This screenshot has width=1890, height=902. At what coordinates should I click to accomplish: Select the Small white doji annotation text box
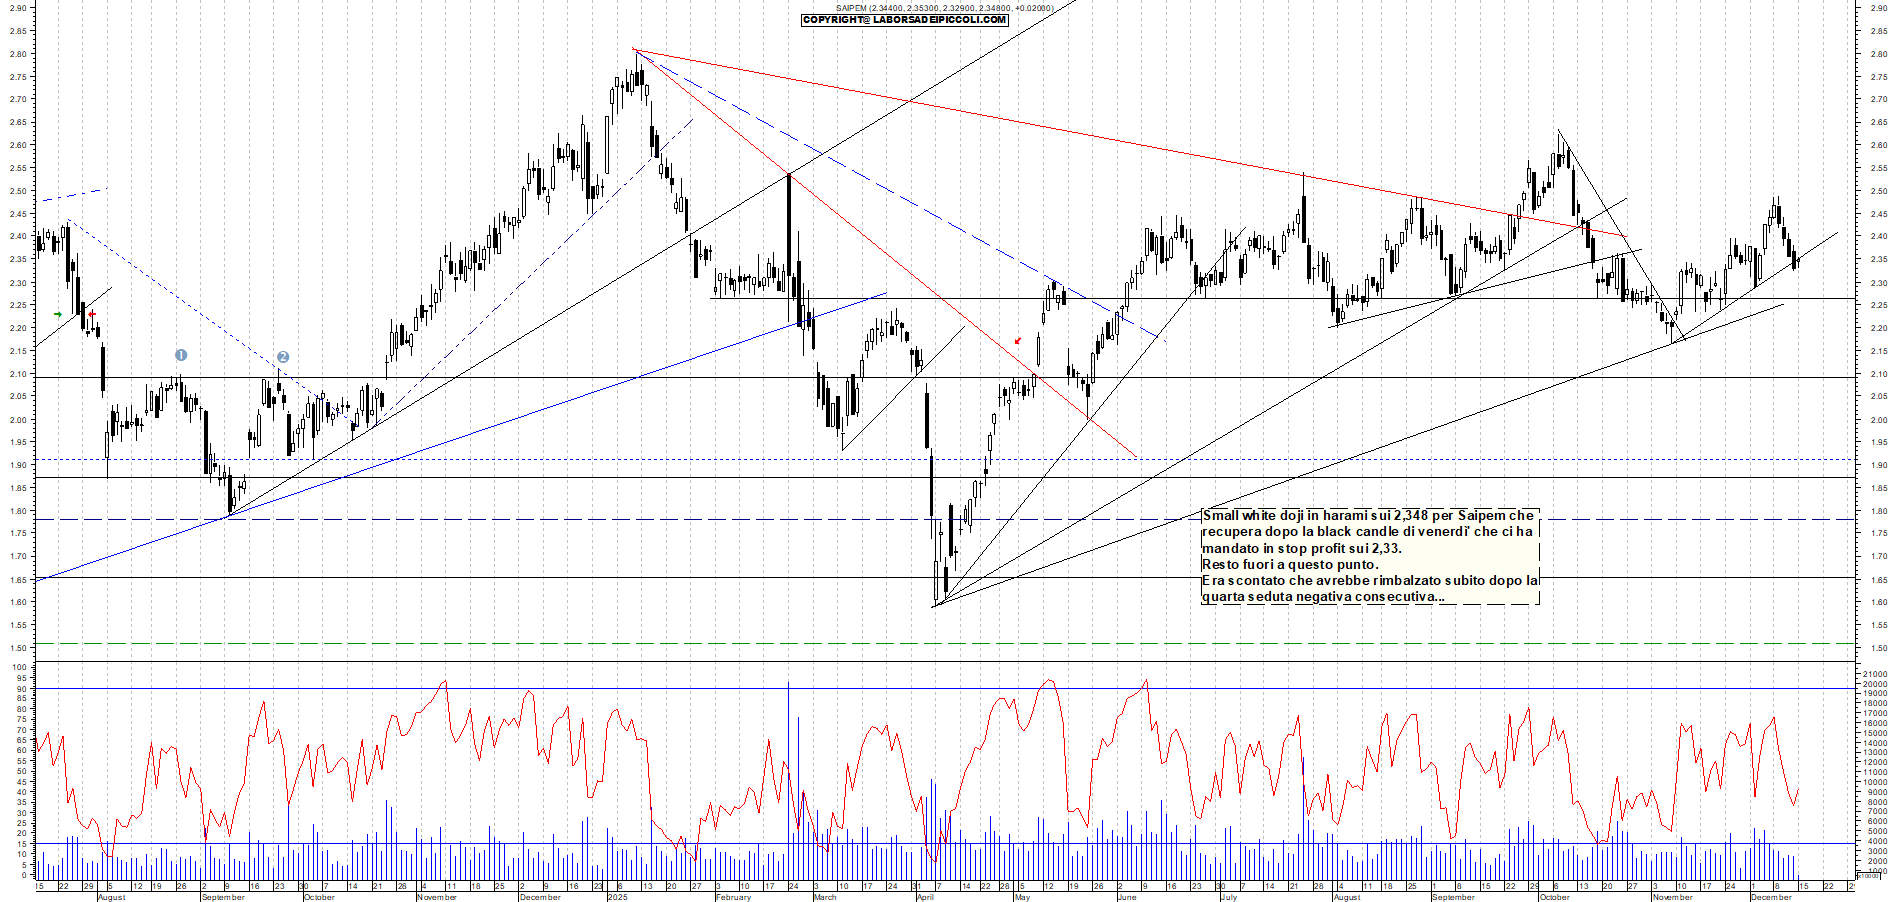click(1369, 556)
